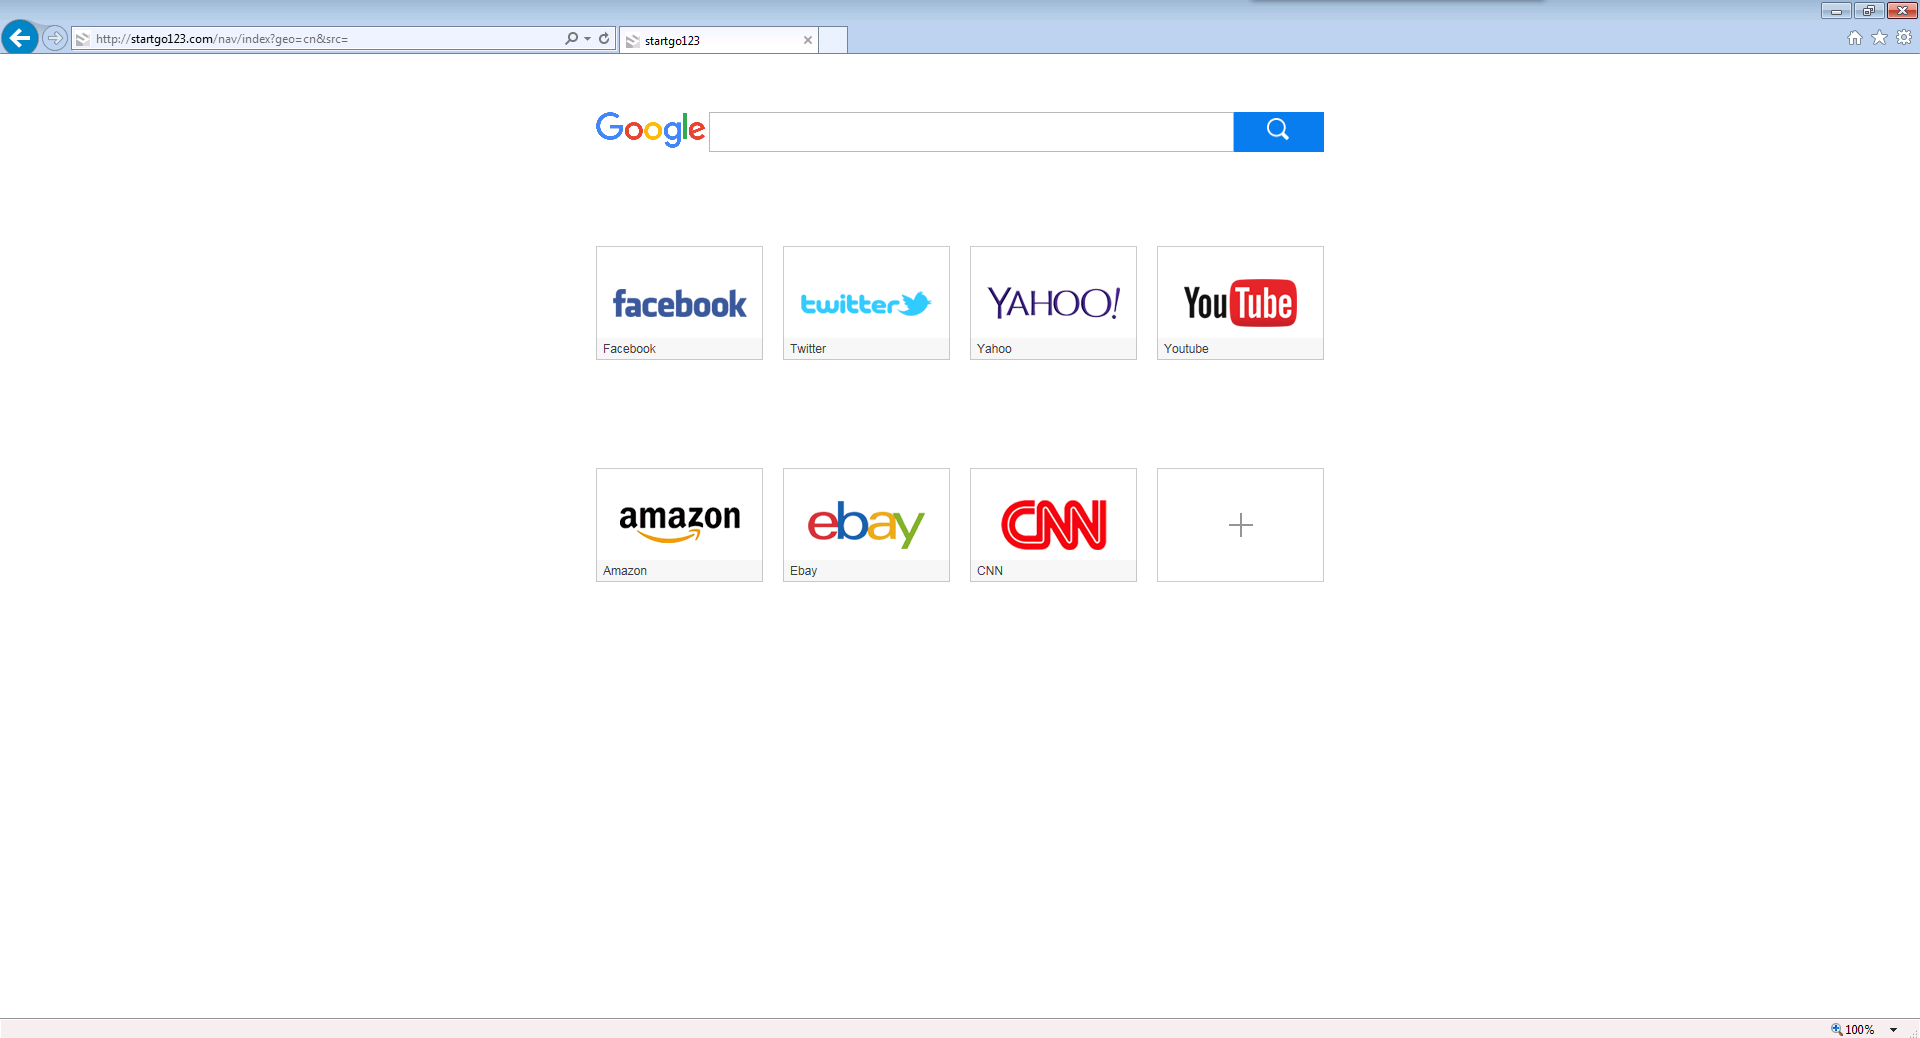Add a new shortcut with plus tile

tap(1240, 525)
